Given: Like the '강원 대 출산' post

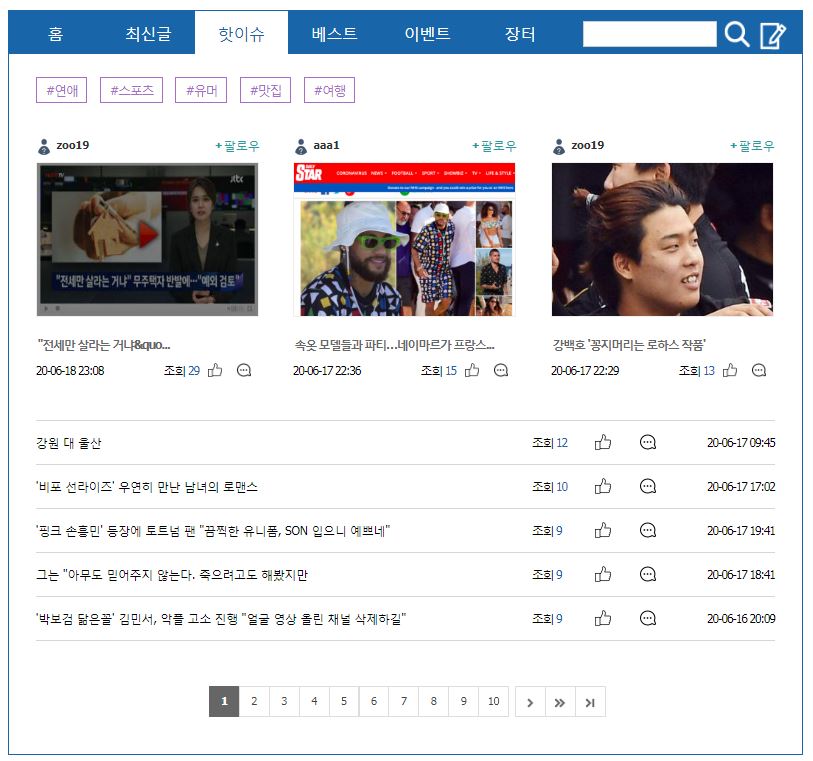Looking at the screenshot, I should pyautogui.click(x=603, y=443).
